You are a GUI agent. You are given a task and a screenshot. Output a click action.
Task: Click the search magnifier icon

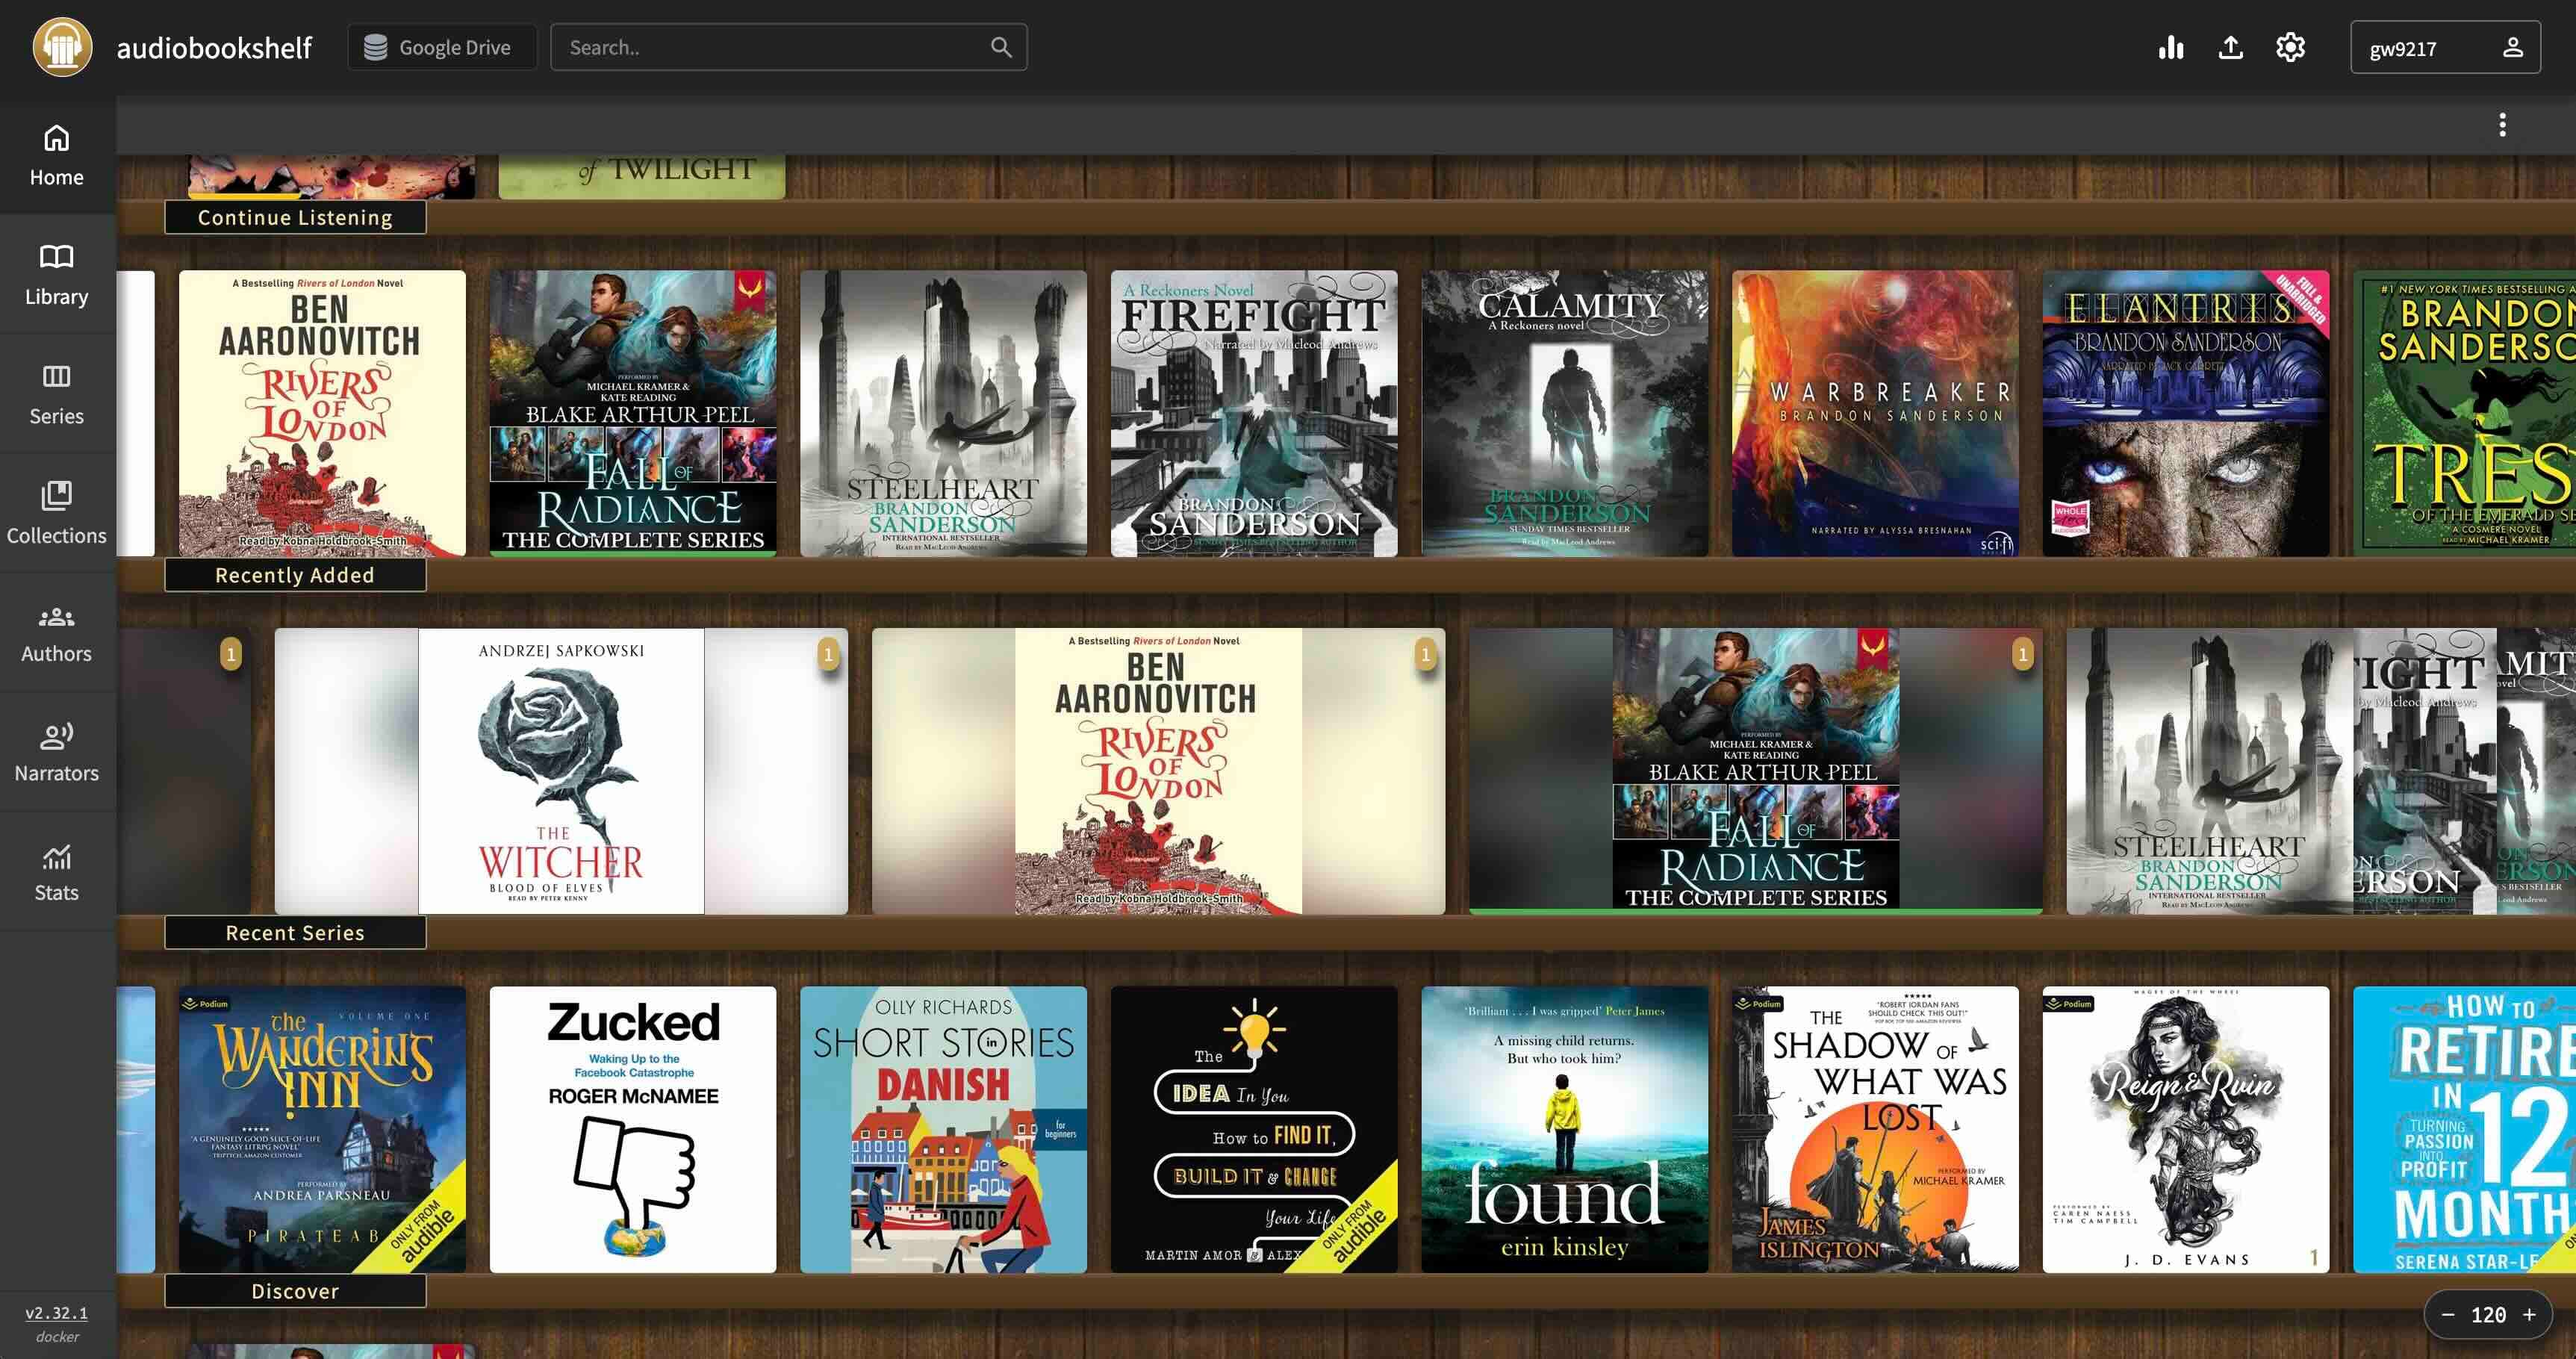point(1000,47)
